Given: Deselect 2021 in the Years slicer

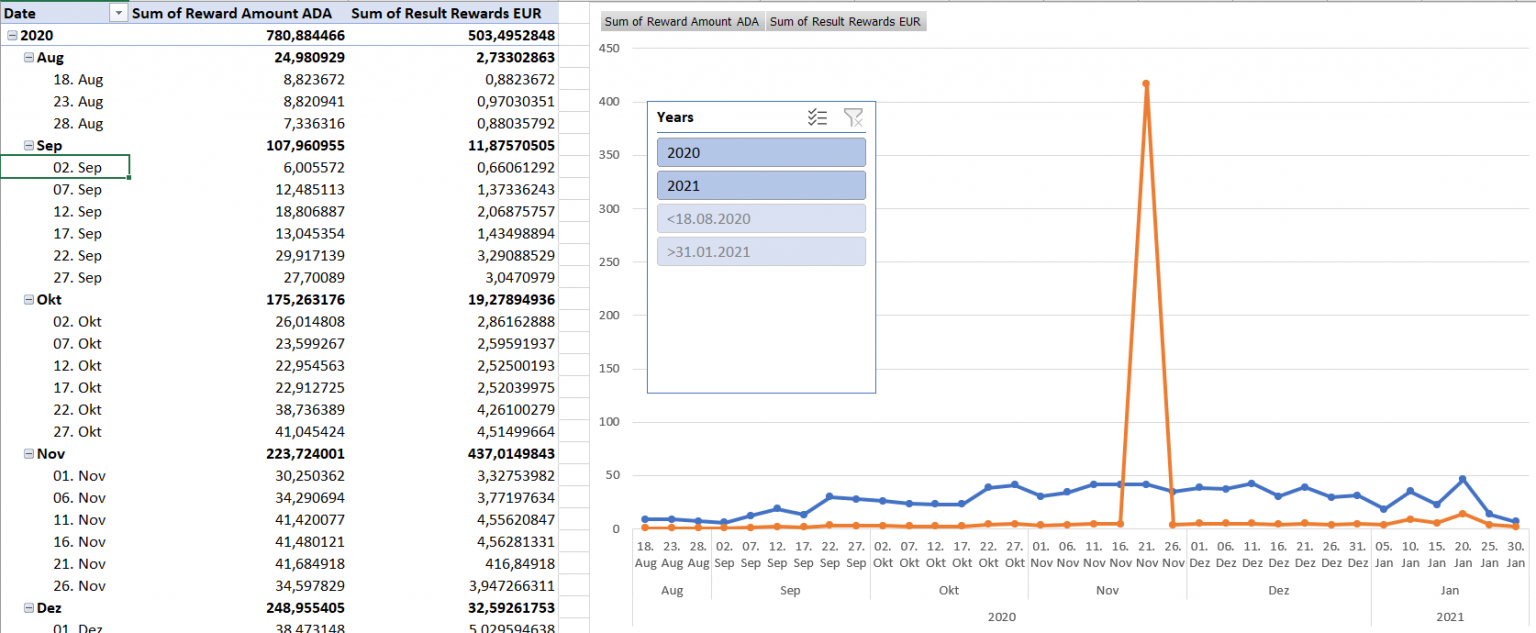Looking at the screenshot, I should 761,184.
